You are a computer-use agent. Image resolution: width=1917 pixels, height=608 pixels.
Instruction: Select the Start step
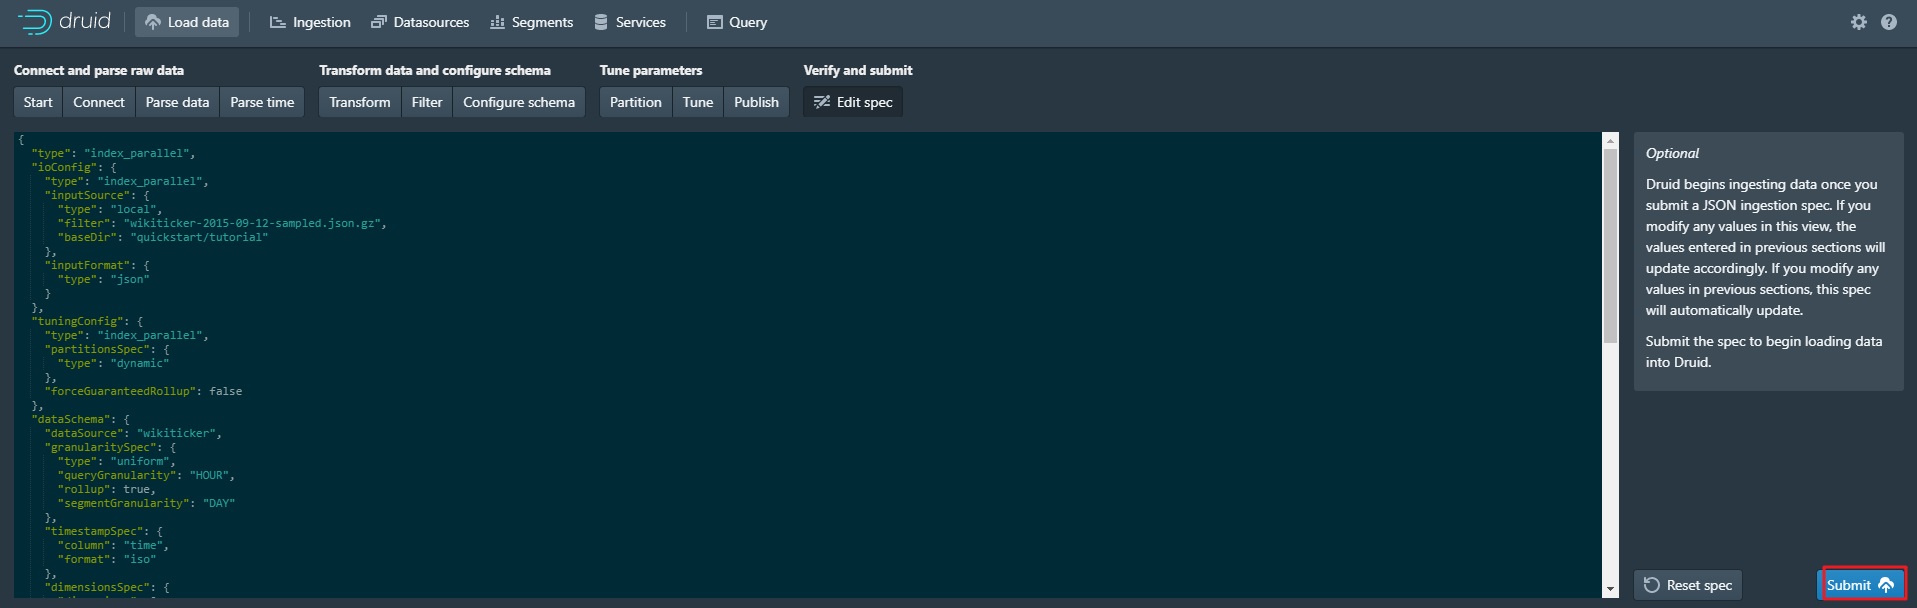click(x=38, y=102)
